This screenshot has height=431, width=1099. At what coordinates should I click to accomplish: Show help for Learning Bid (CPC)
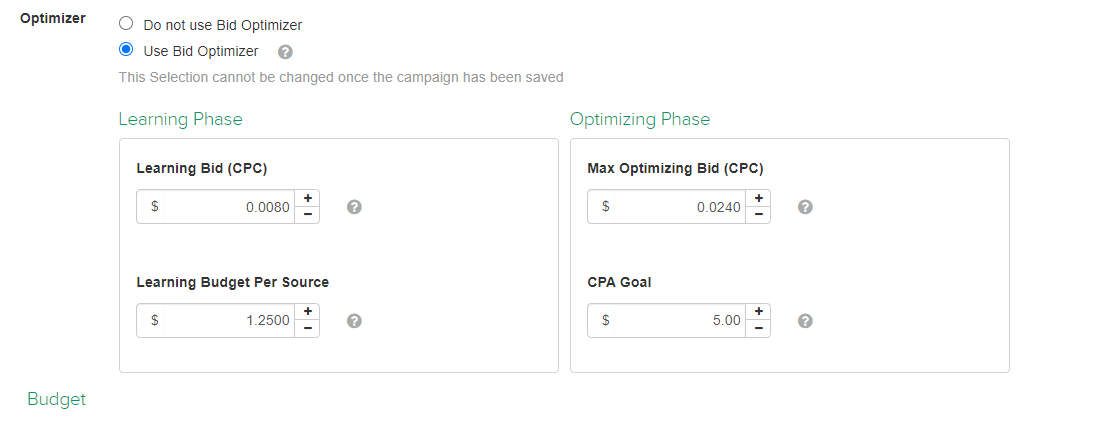pyautogui.click(x=355, y=207)
